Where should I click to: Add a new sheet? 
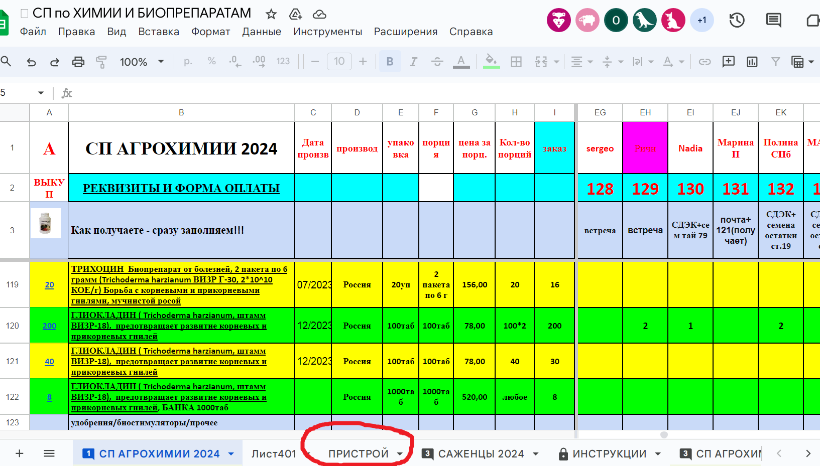(18, 453)
